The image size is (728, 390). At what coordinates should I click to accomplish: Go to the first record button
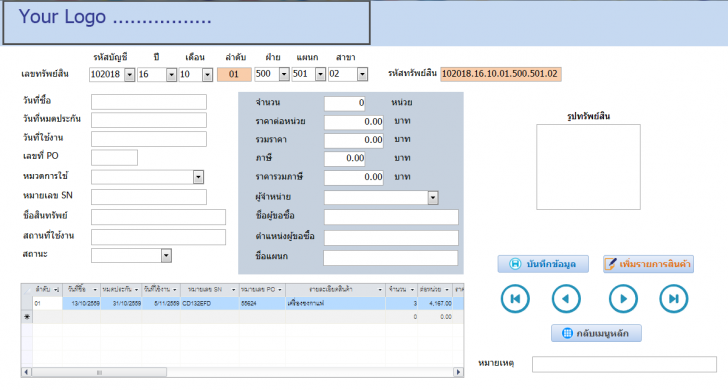pyautogui.click(x=515, y=299)
